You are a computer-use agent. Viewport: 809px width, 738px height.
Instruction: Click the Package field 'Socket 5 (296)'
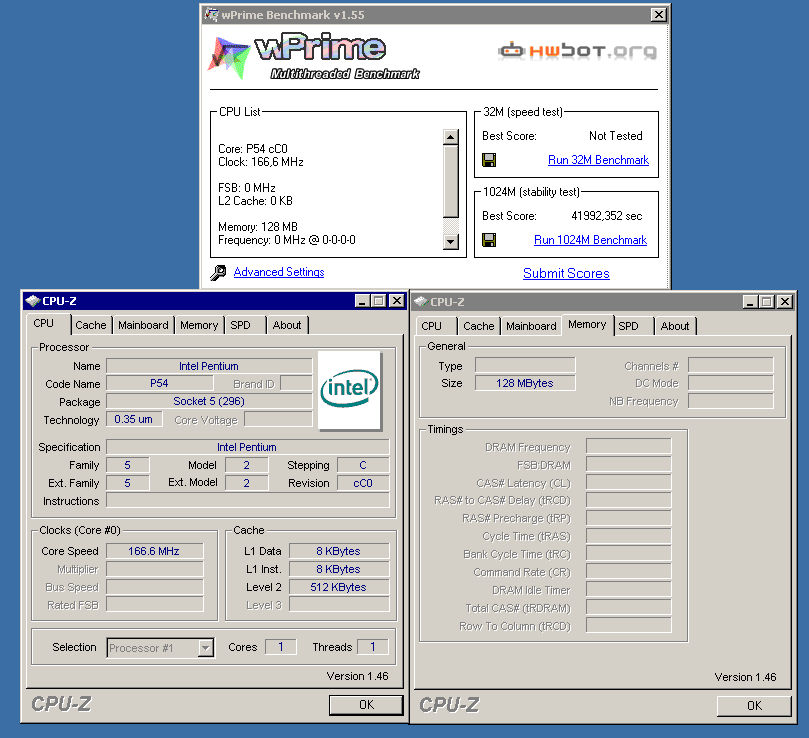pyautogui.click(x=209, y=402)
